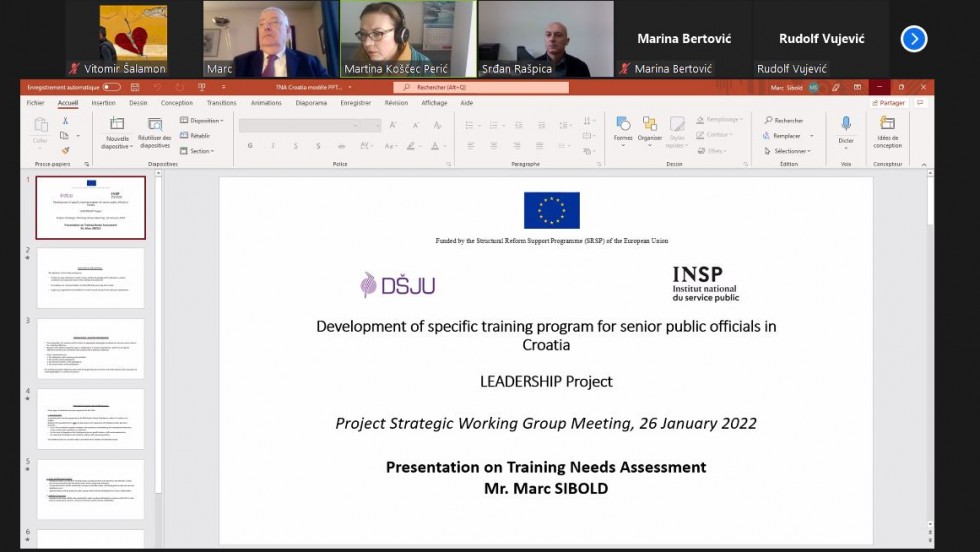Toggle strikethrough formatting
The height and width of the screenshot is (552, 980).
(341, 146)
